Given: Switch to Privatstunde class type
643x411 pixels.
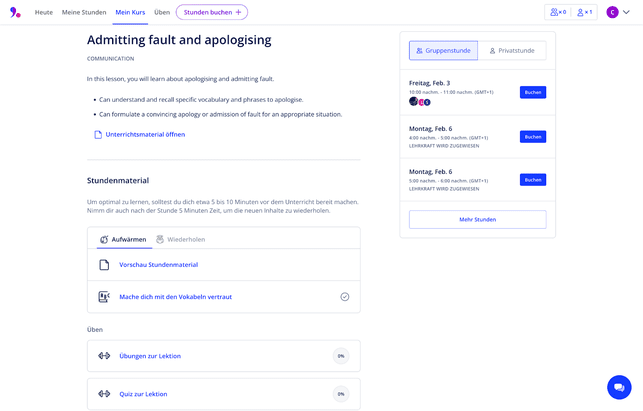Looking at the screenshot, I should pos(511,50).
